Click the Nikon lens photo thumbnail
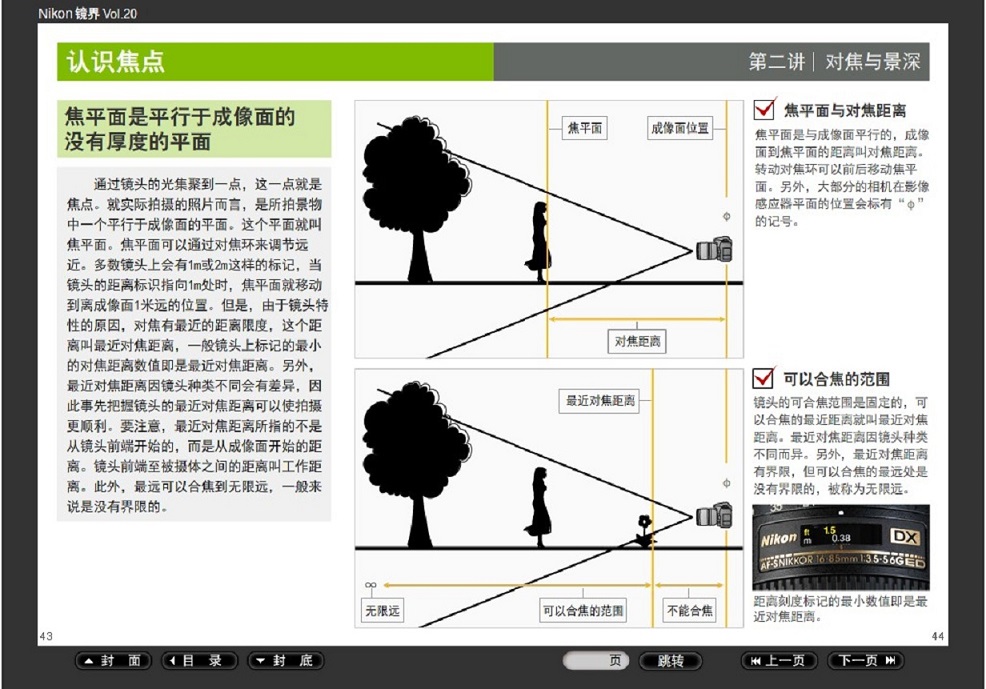The image size is (986, 689). coord(840,548)
